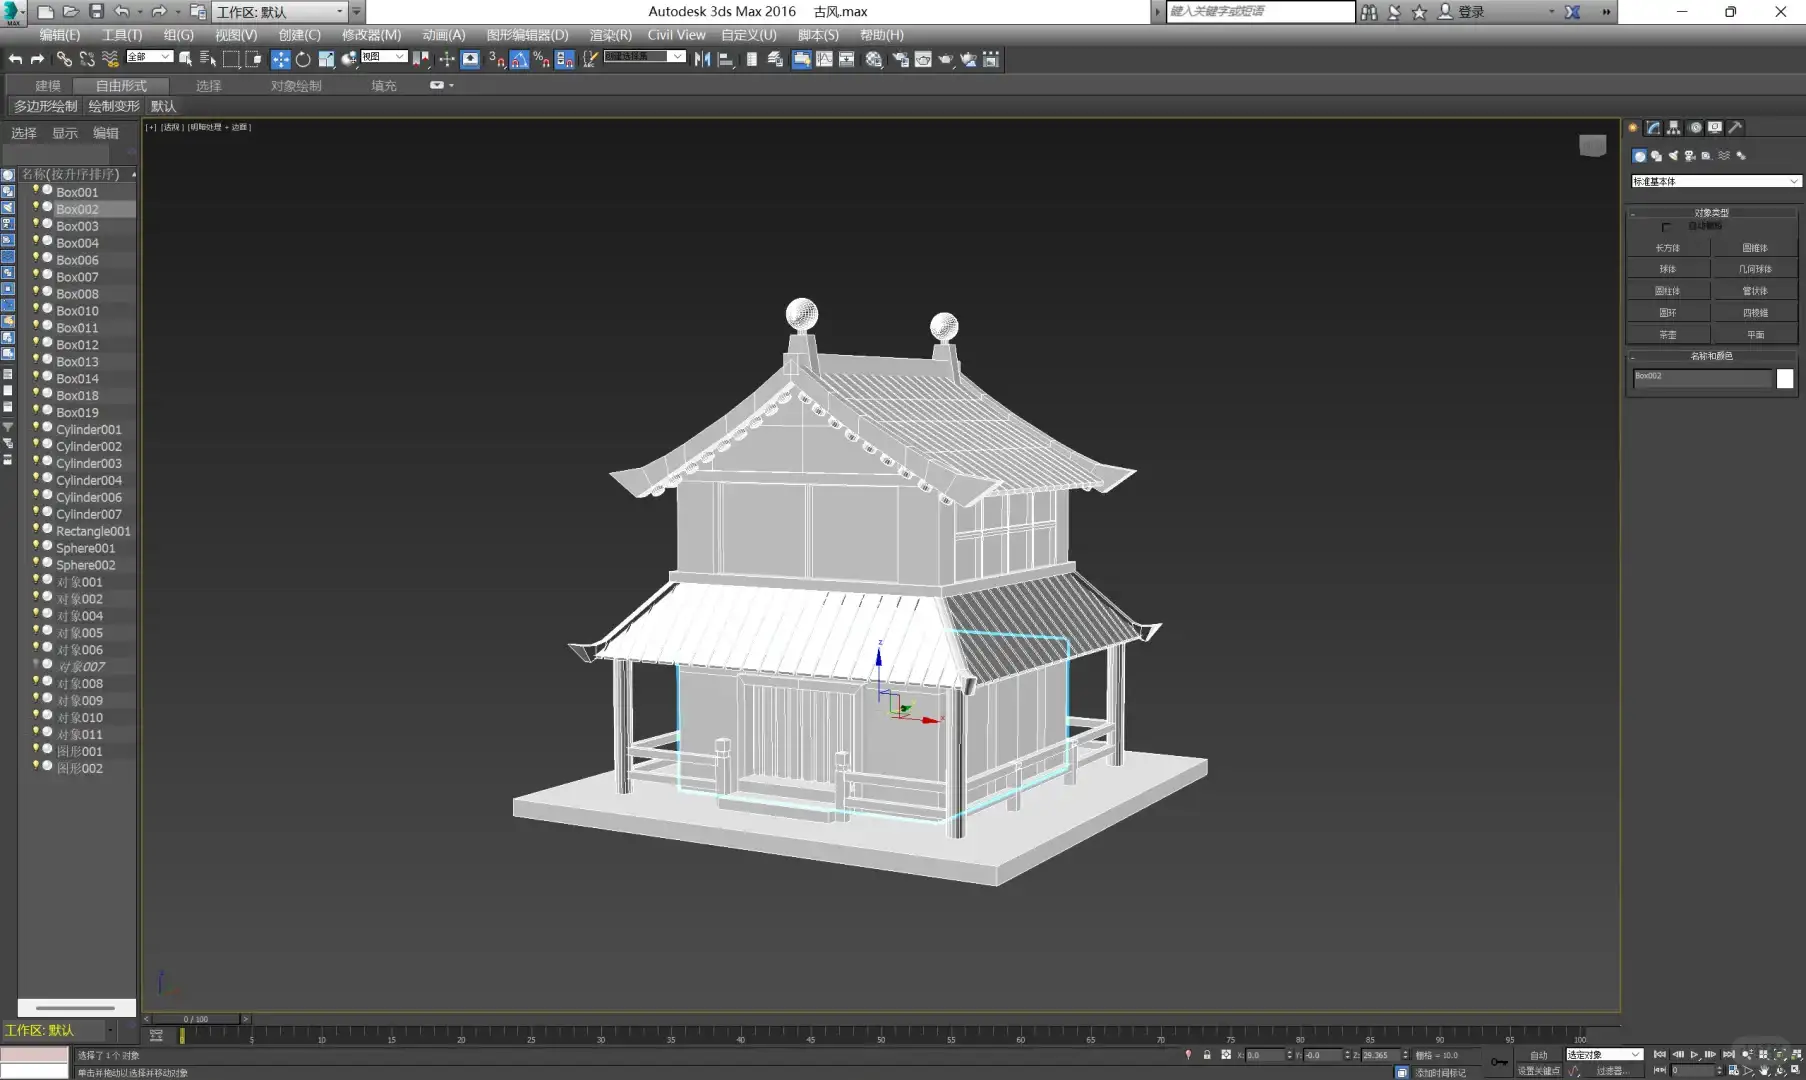The height and width of the screenshot is (1080, 1806).
Task: Open the Modify panel tab
Action: coord(1653,128)
